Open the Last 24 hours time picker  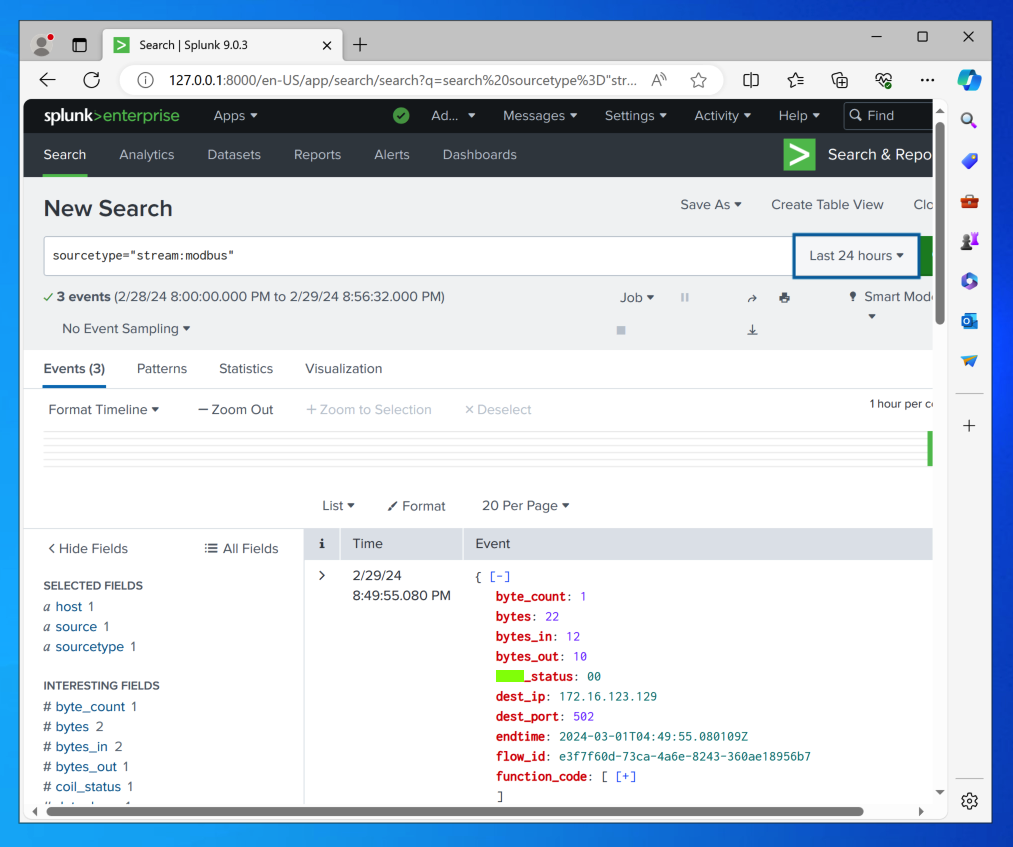(856, 256)
